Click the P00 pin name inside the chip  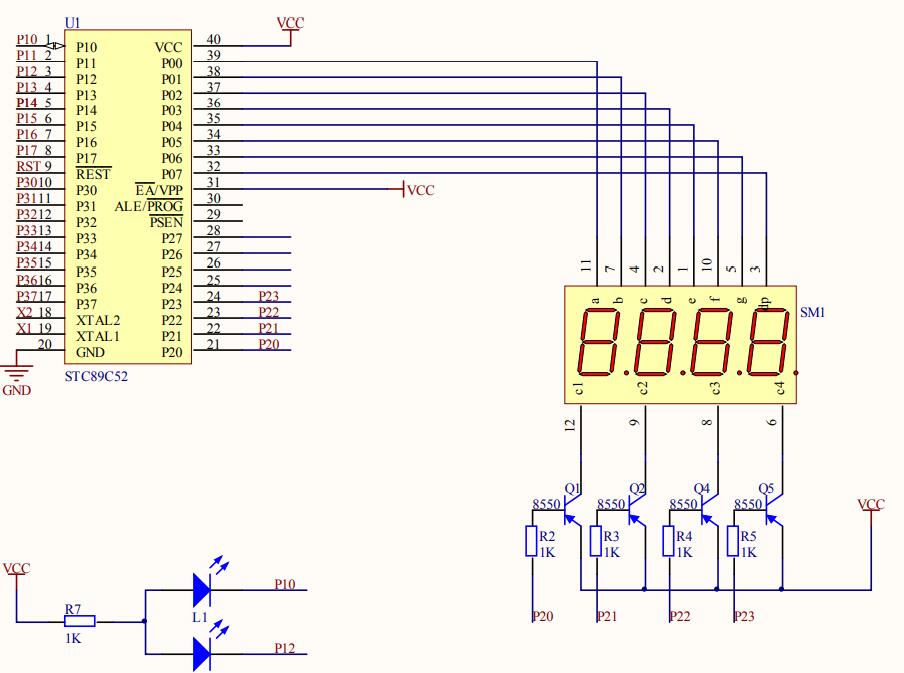pyautogui.click(x=172, y=63)
